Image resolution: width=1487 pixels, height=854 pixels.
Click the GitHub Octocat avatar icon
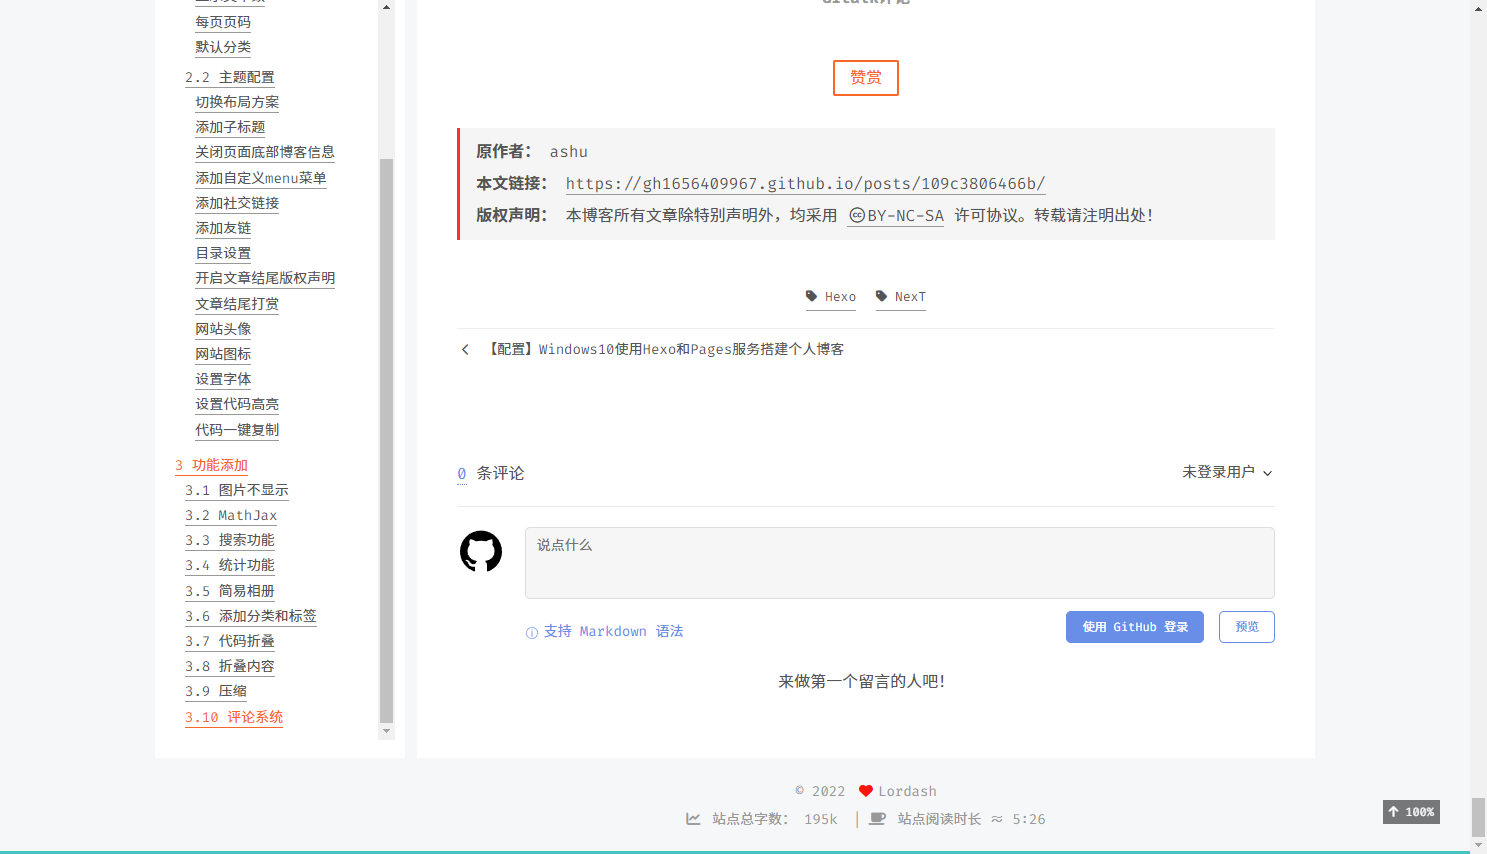coord(480,551)
